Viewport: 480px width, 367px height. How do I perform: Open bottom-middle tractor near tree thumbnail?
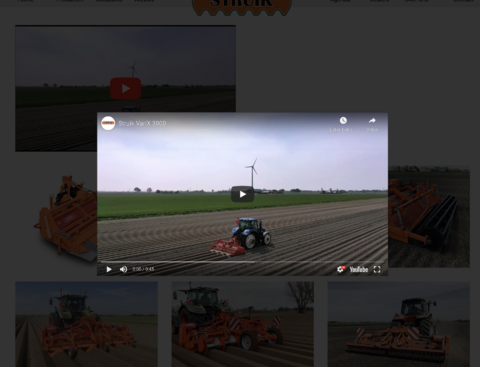pos(243,324)
